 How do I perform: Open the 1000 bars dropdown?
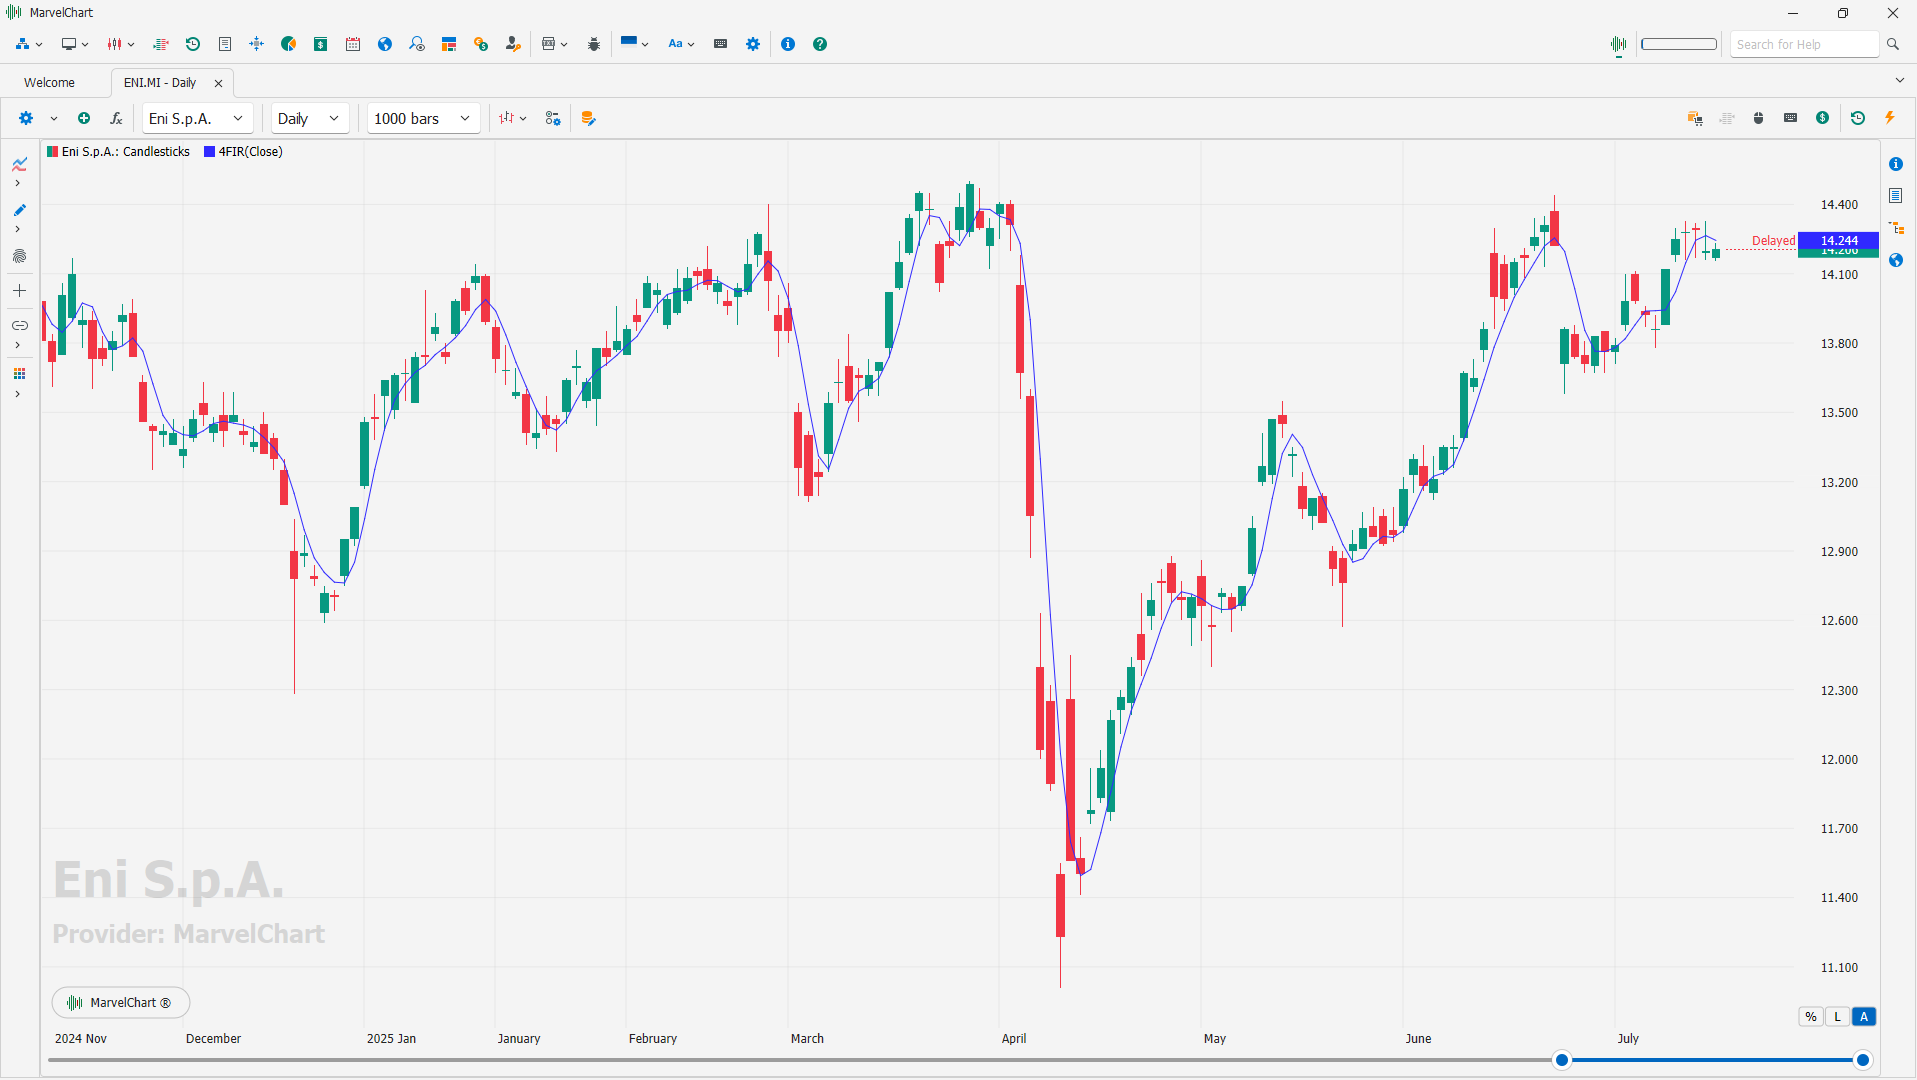pyautogui.click(x=423, y=118)
